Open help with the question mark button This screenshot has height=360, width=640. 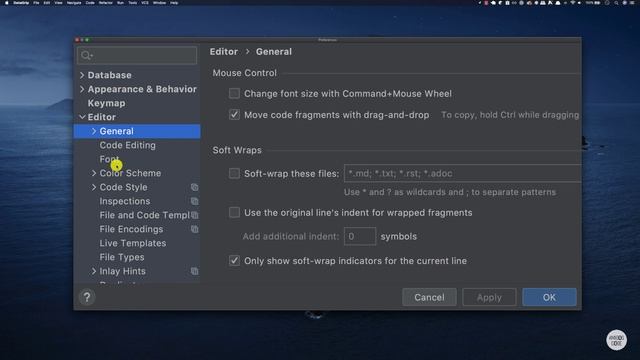click(87, 297)
